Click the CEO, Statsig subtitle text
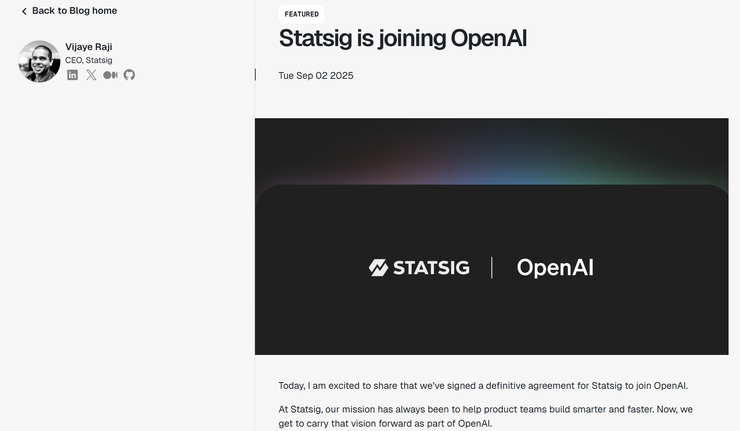This screenshot has width=740, height=431. [88, 60]
